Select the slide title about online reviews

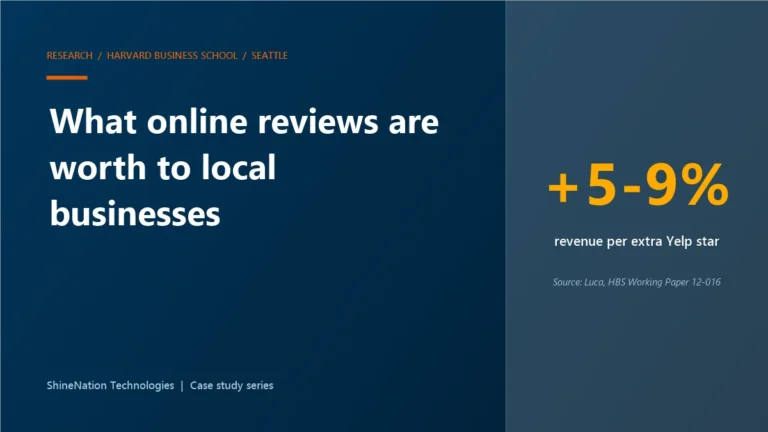[244, 168]
